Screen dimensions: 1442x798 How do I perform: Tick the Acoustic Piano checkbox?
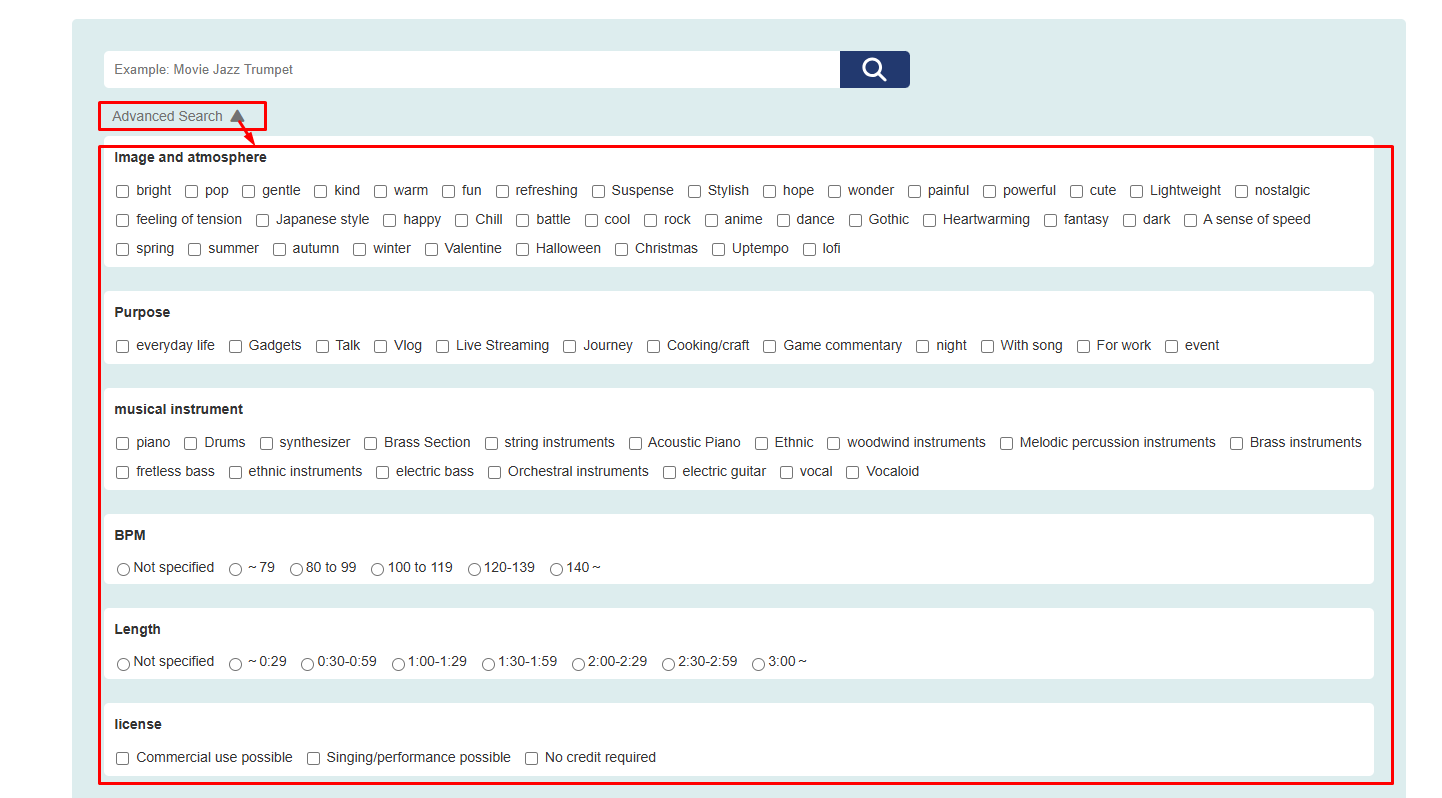pyautogui.click(x=636, y=443)
